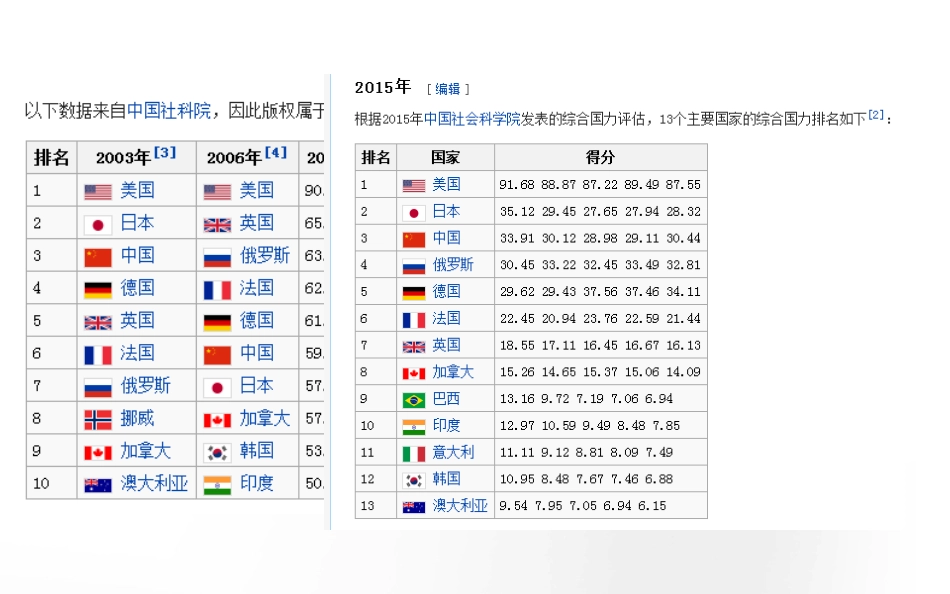Open 英国 link in 2006年 column
The height and width of the screenshot is (594, 950).
point(257,222)
